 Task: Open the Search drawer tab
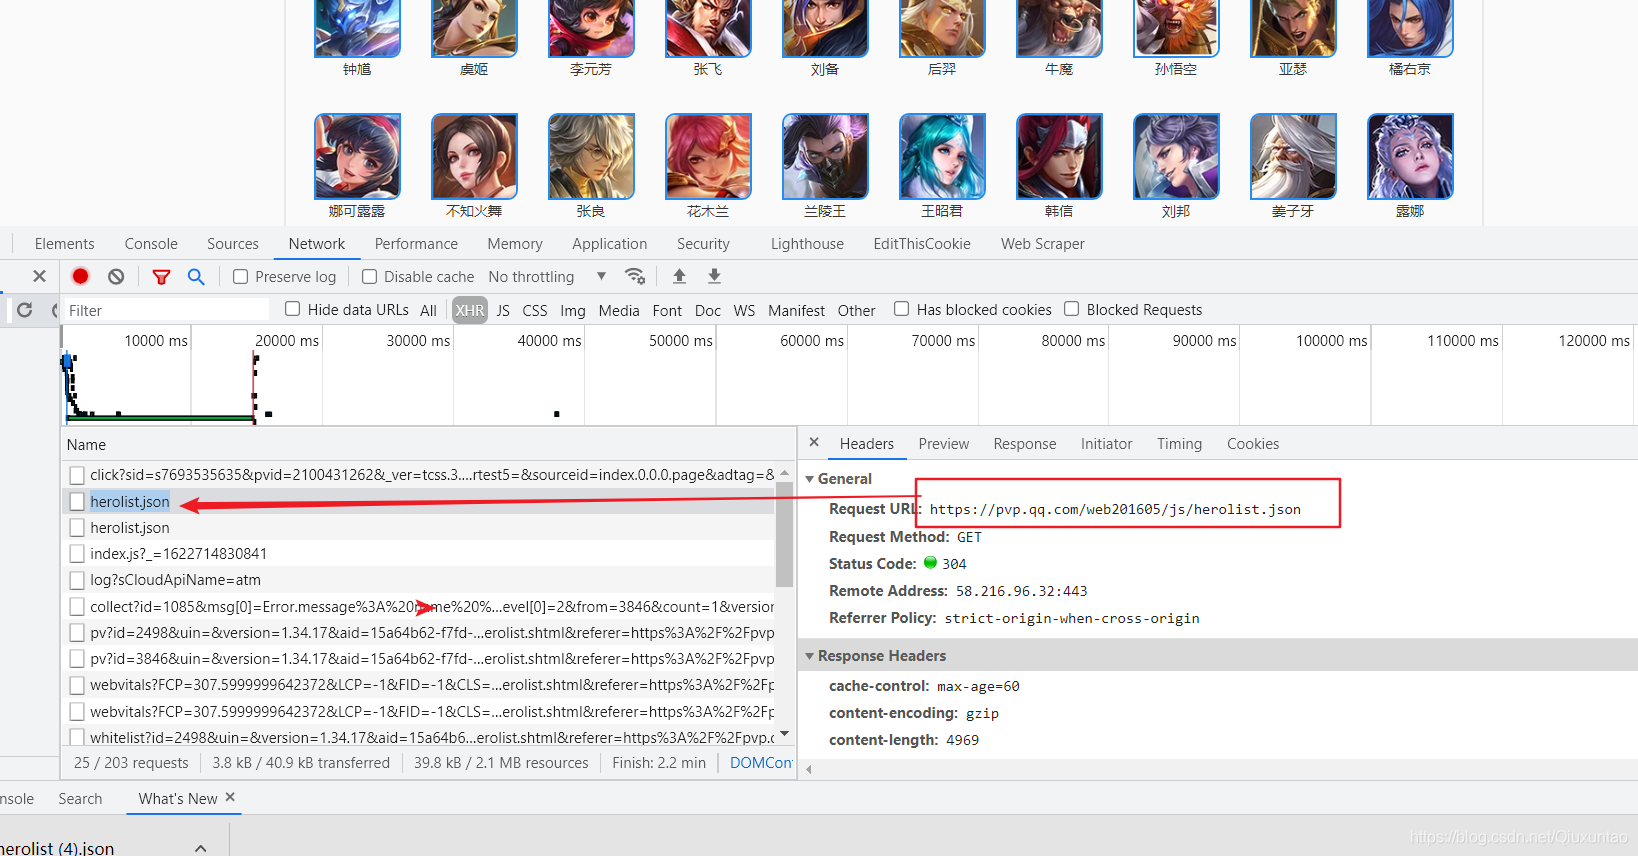[x=80, y=798]
